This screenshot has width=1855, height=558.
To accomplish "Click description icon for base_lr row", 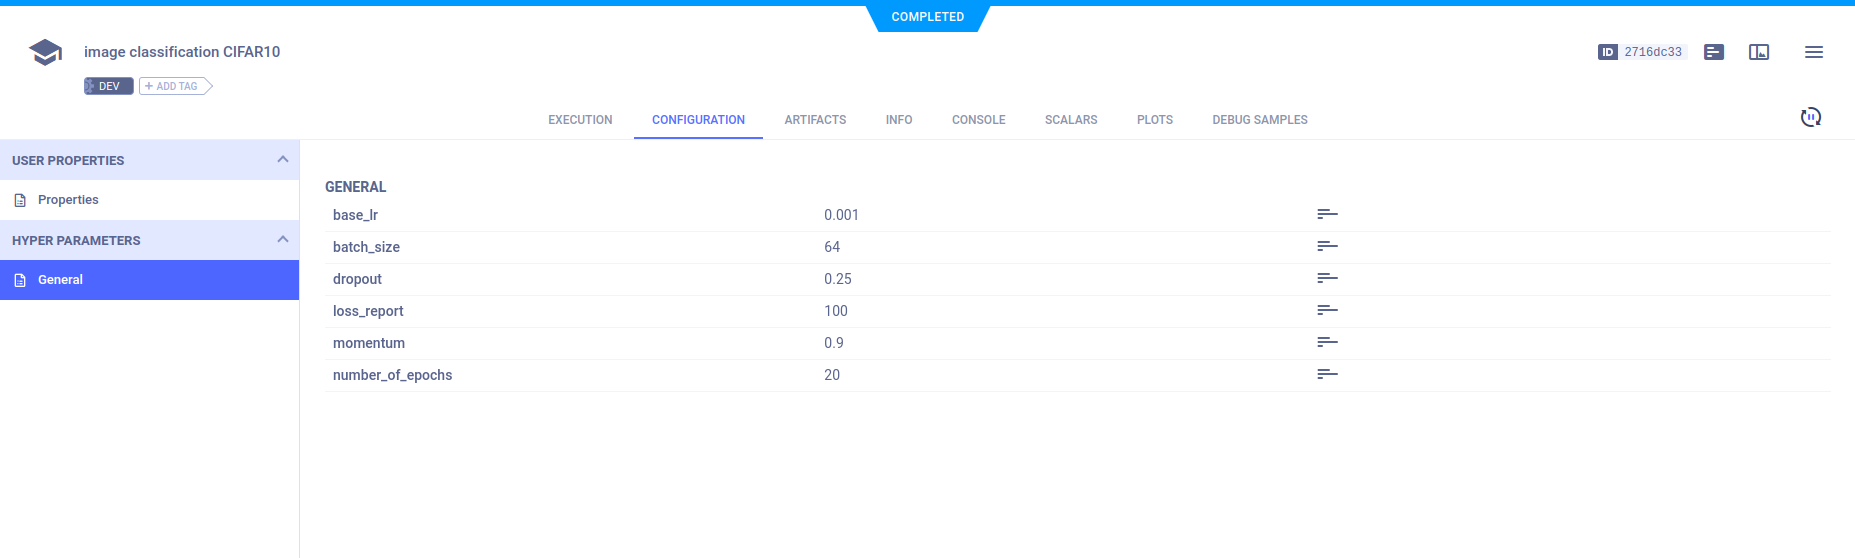I will point(1327,214).
